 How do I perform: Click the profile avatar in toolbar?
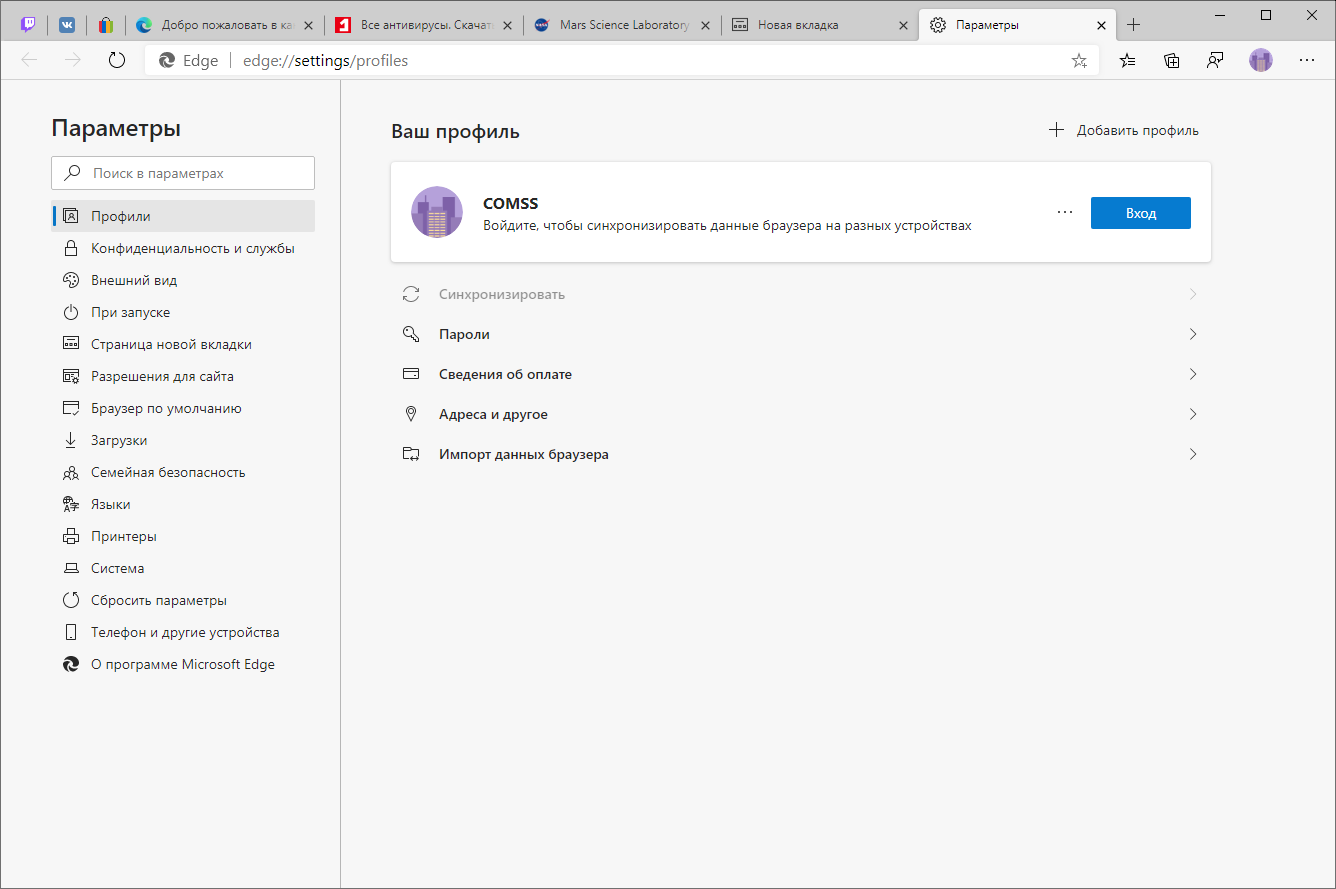pyautogui.click(x=1260, y=60)
